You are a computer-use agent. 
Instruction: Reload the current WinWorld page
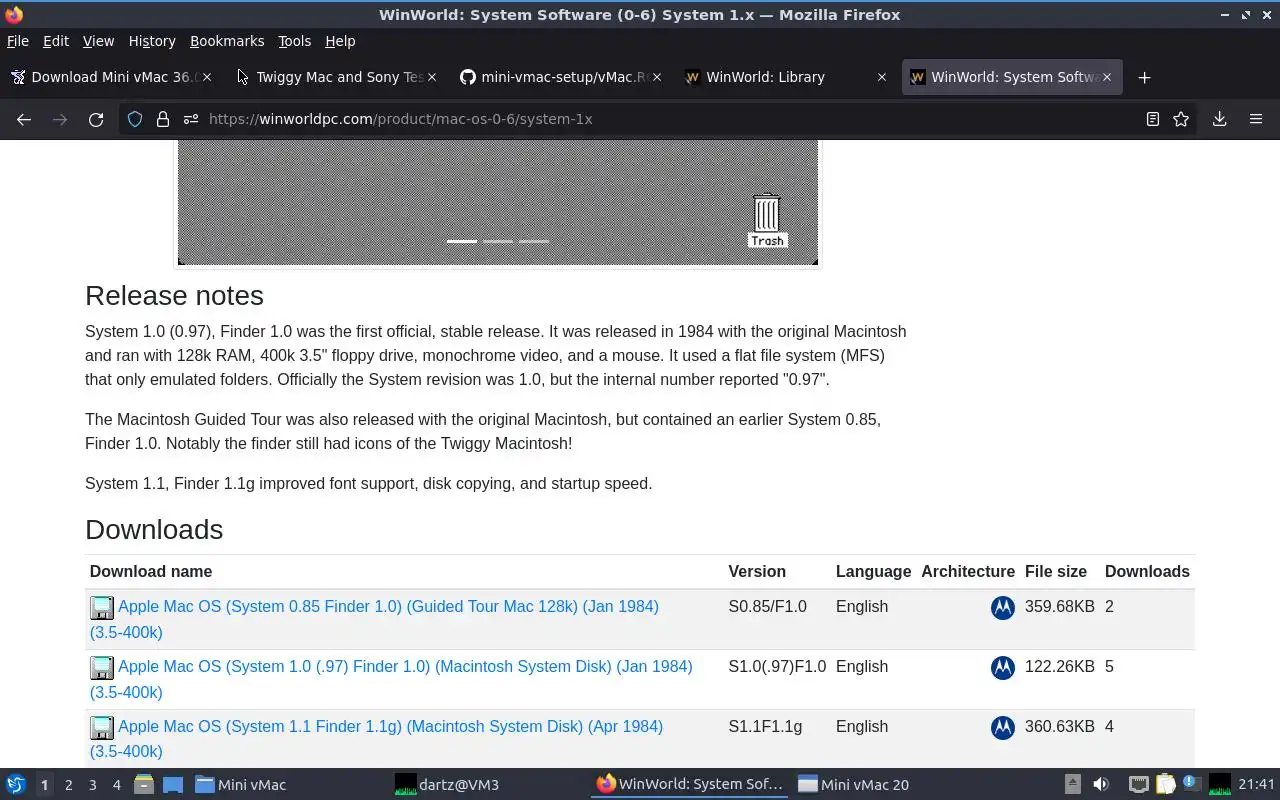[x=96, y=119]
